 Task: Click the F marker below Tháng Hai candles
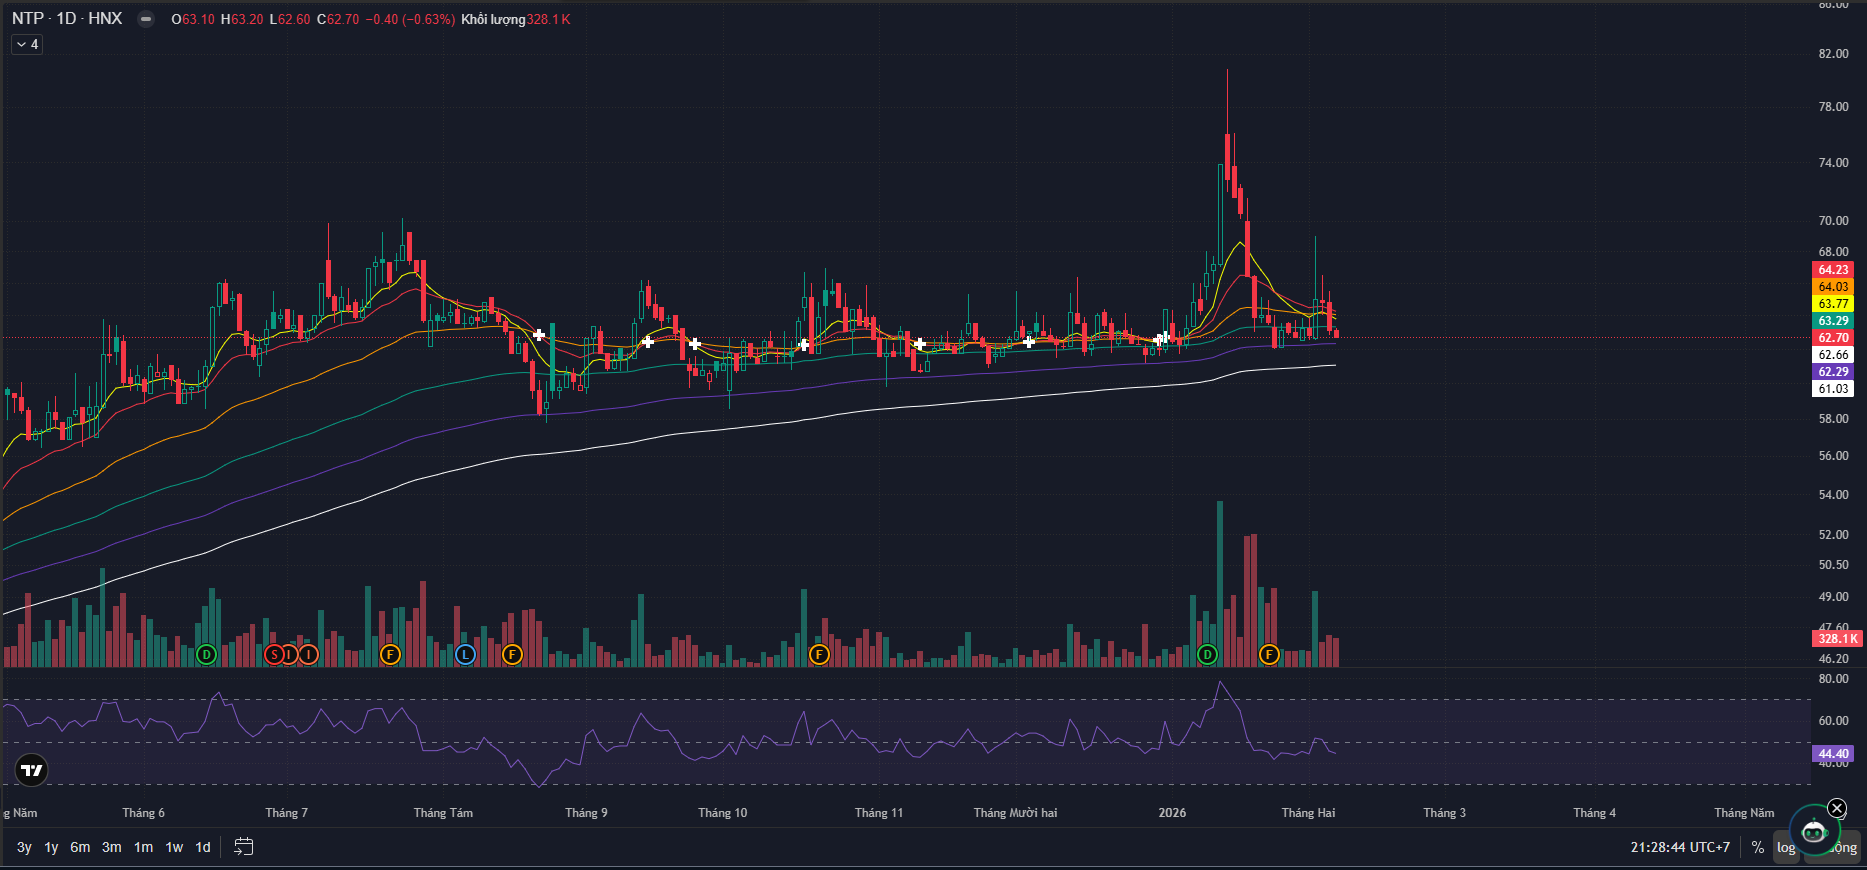(x=1269, y=655)
